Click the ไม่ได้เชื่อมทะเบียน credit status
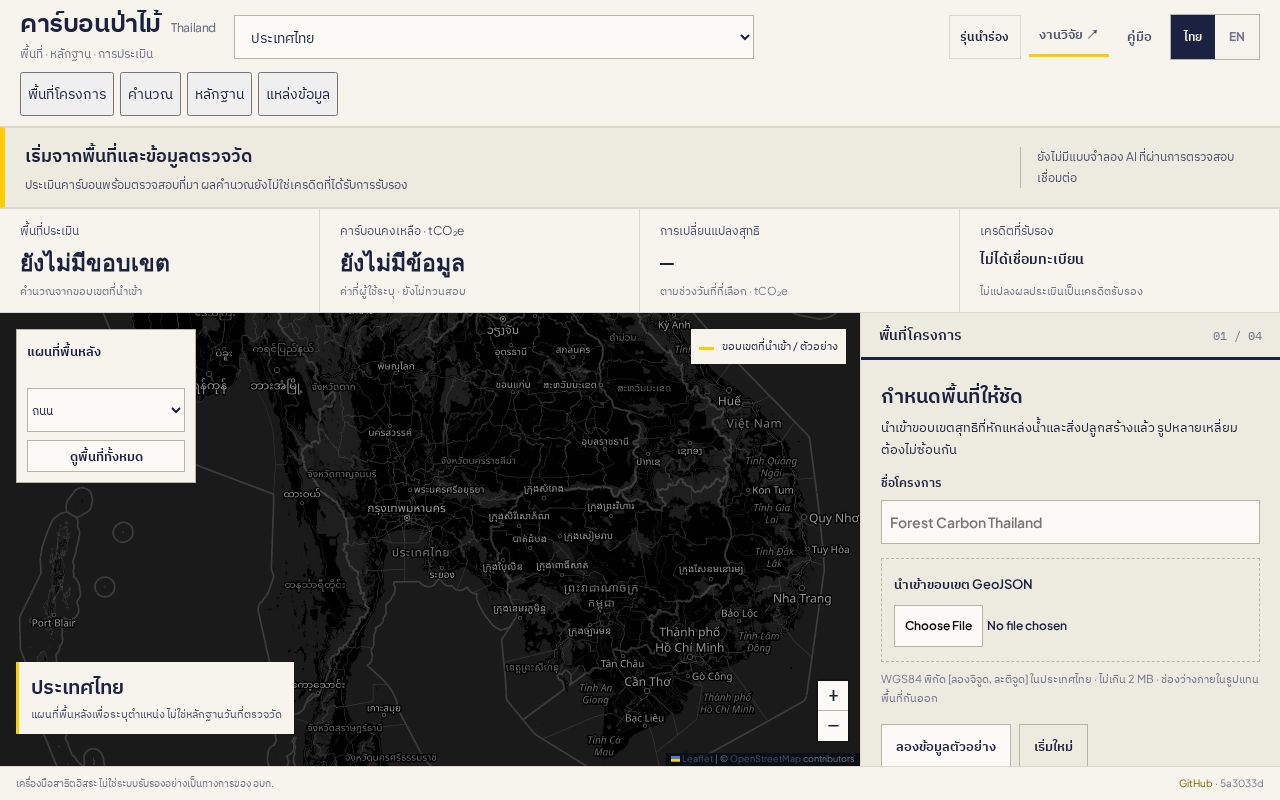The width and height of the screenshot is (1280, 800). click(x=1032, y=259)
